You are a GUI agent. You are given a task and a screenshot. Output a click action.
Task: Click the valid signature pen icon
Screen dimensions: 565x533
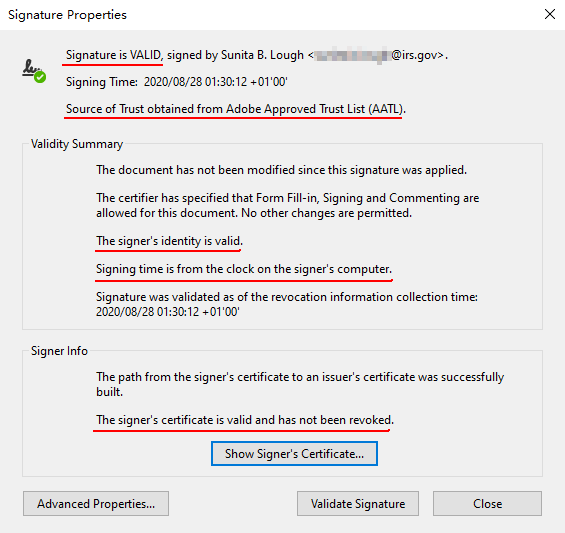(x=33, y=70)
